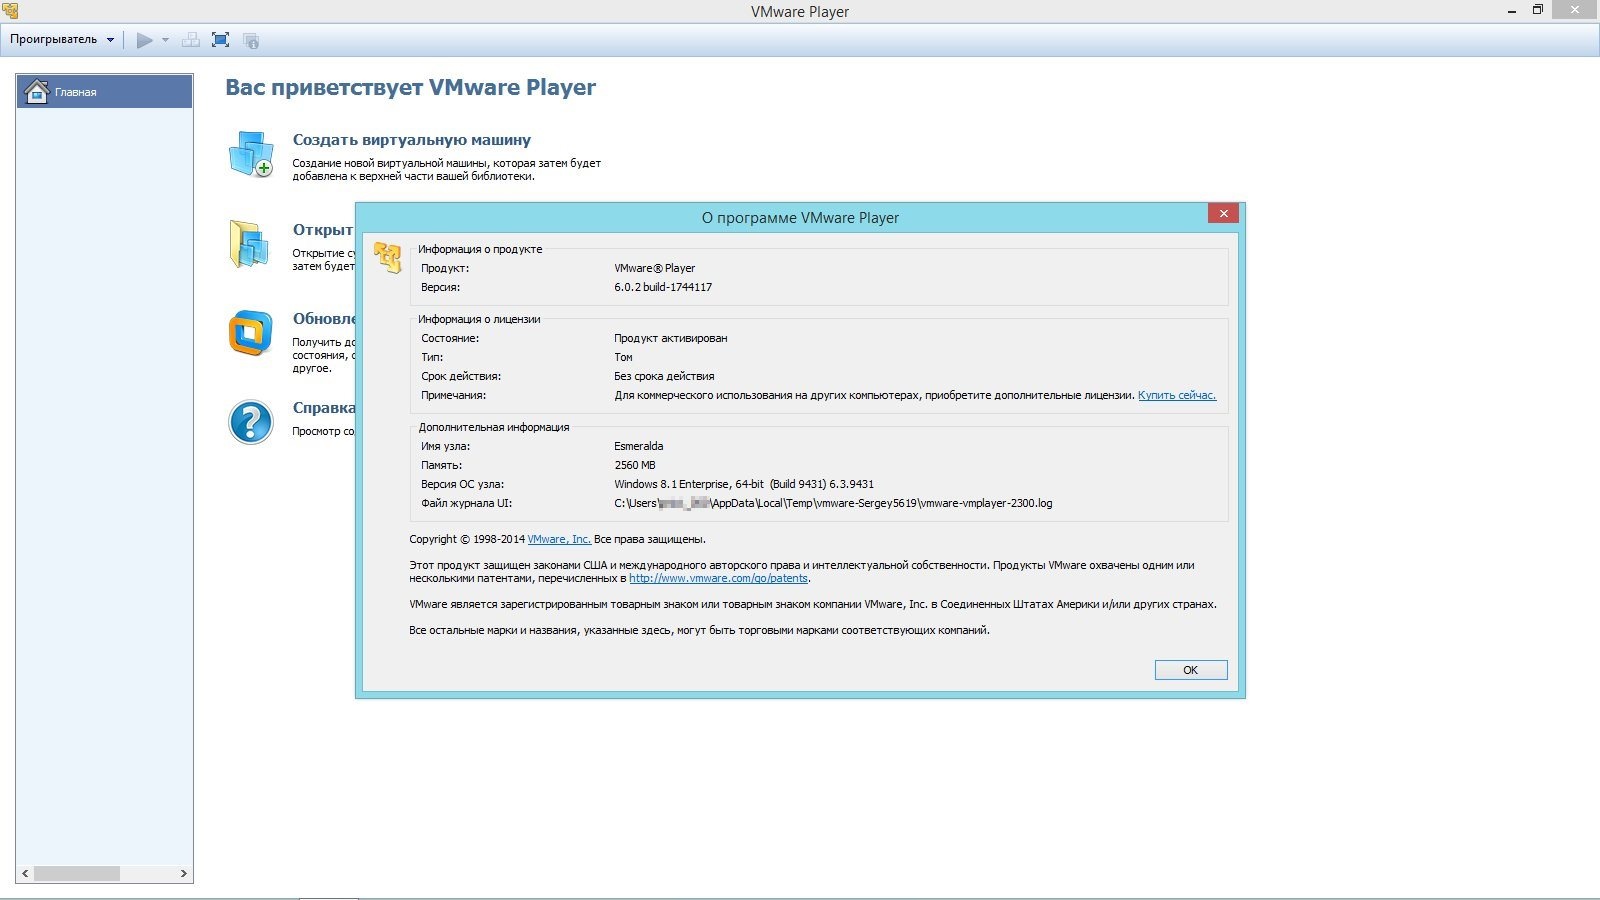Viewport: 1600px width, 900px height.
Task: Click the VMware logo in About dialog
Action: point(387,257)
